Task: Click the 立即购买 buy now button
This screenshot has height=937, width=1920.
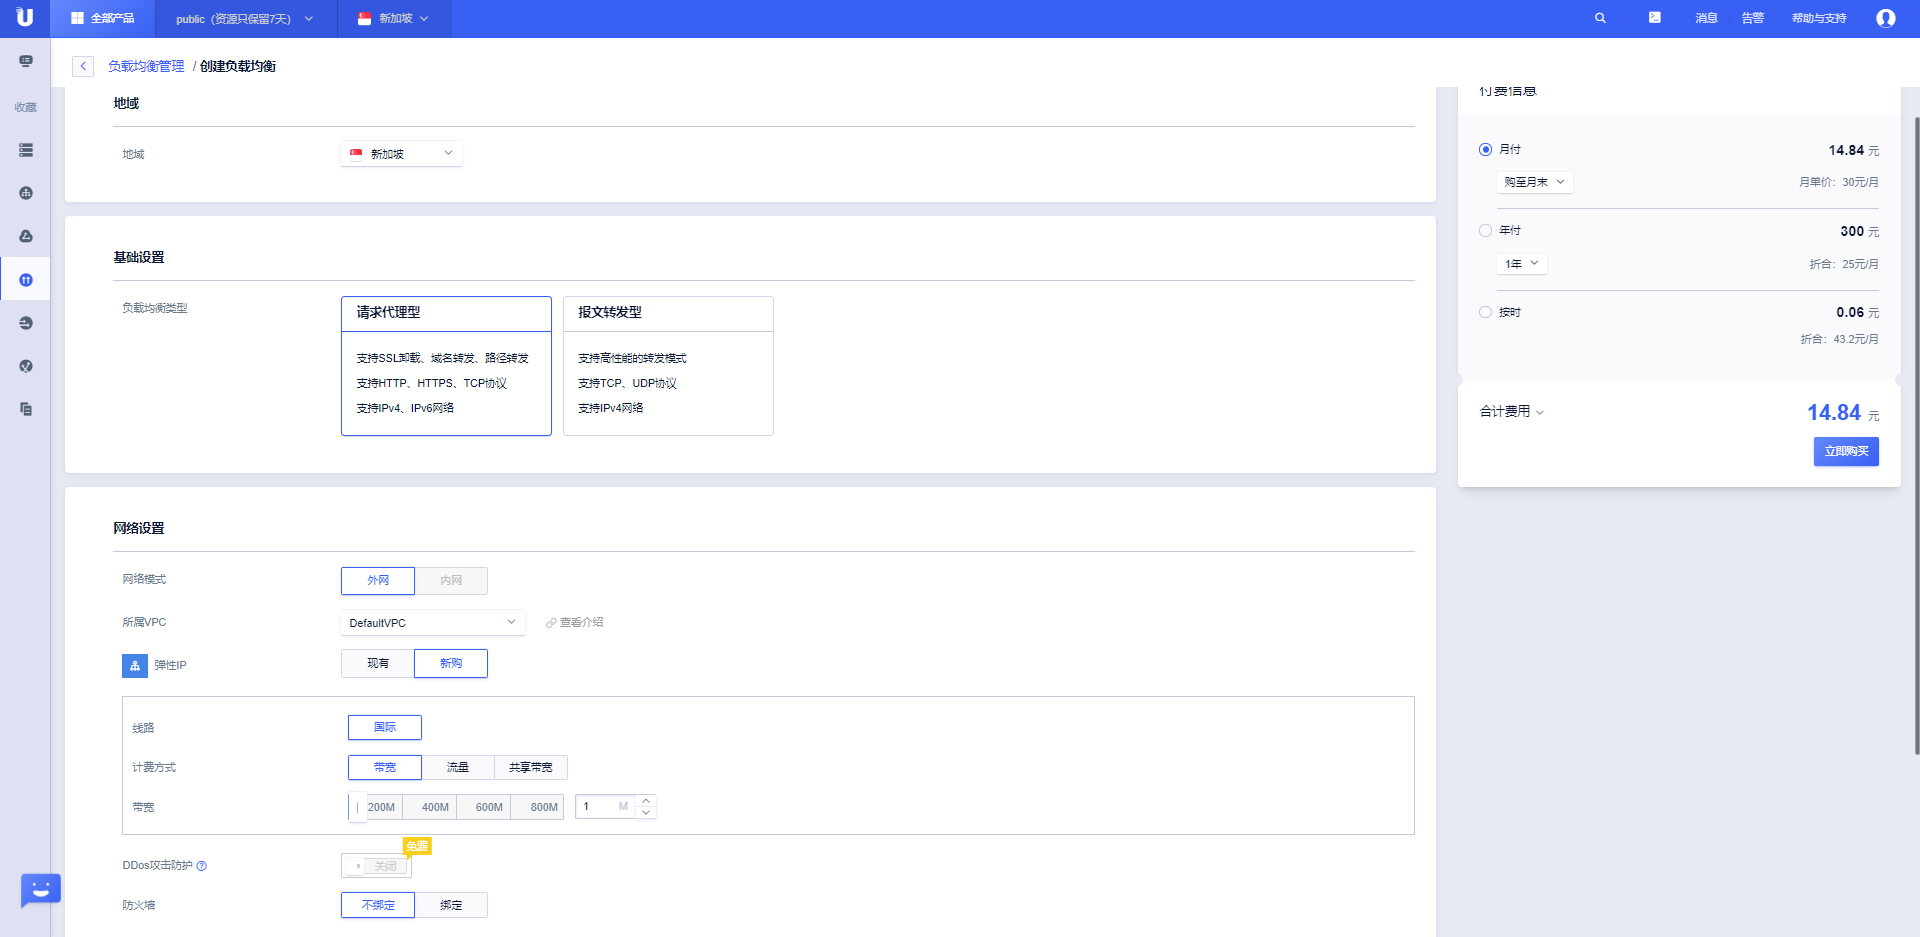Action: tap(1845, 451)
